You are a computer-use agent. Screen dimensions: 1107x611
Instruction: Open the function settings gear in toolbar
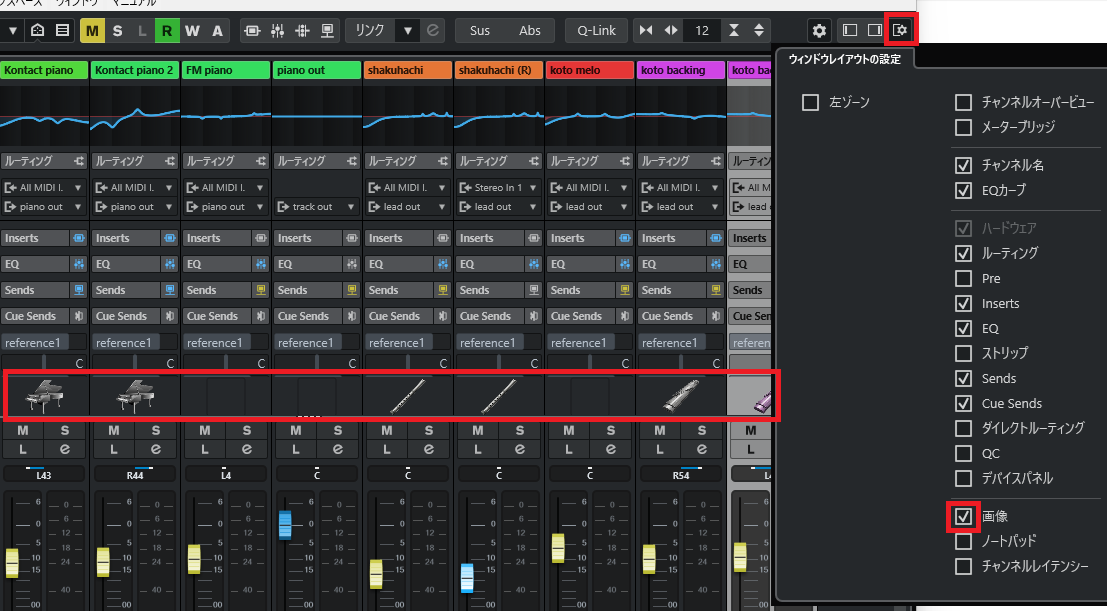(820, 31)
